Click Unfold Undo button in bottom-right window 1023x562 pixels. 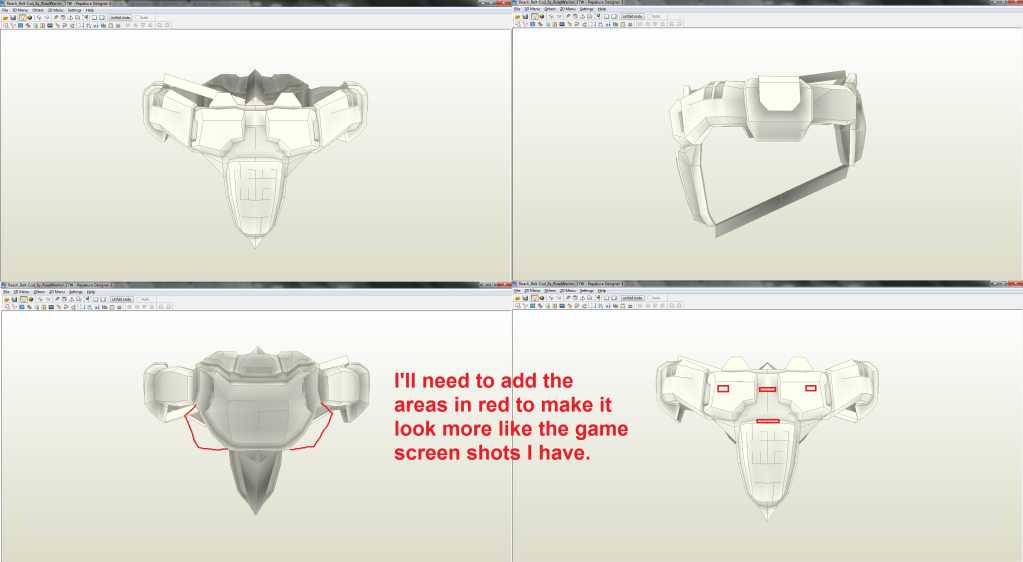[632, 298]
